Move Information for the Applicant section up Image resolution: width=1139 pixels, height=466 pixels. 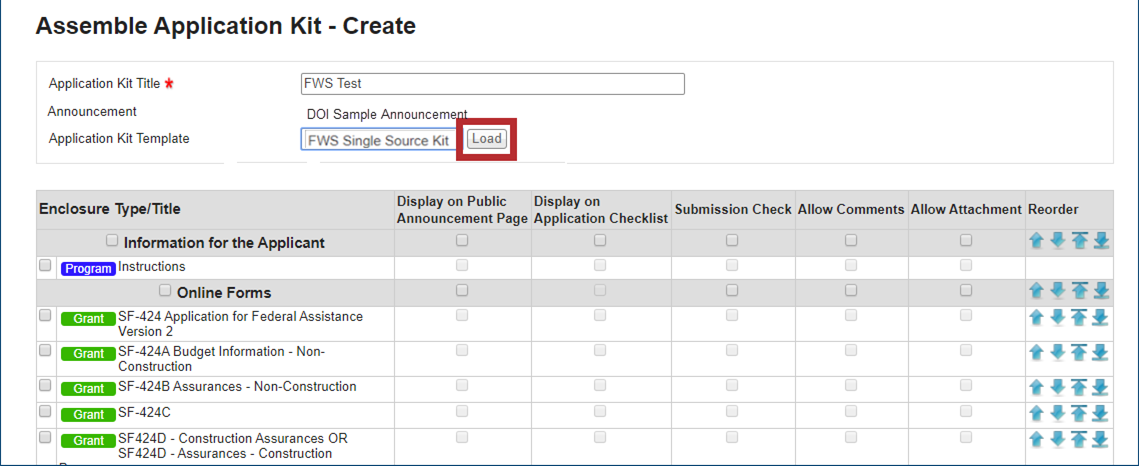tap(1036, 241)
